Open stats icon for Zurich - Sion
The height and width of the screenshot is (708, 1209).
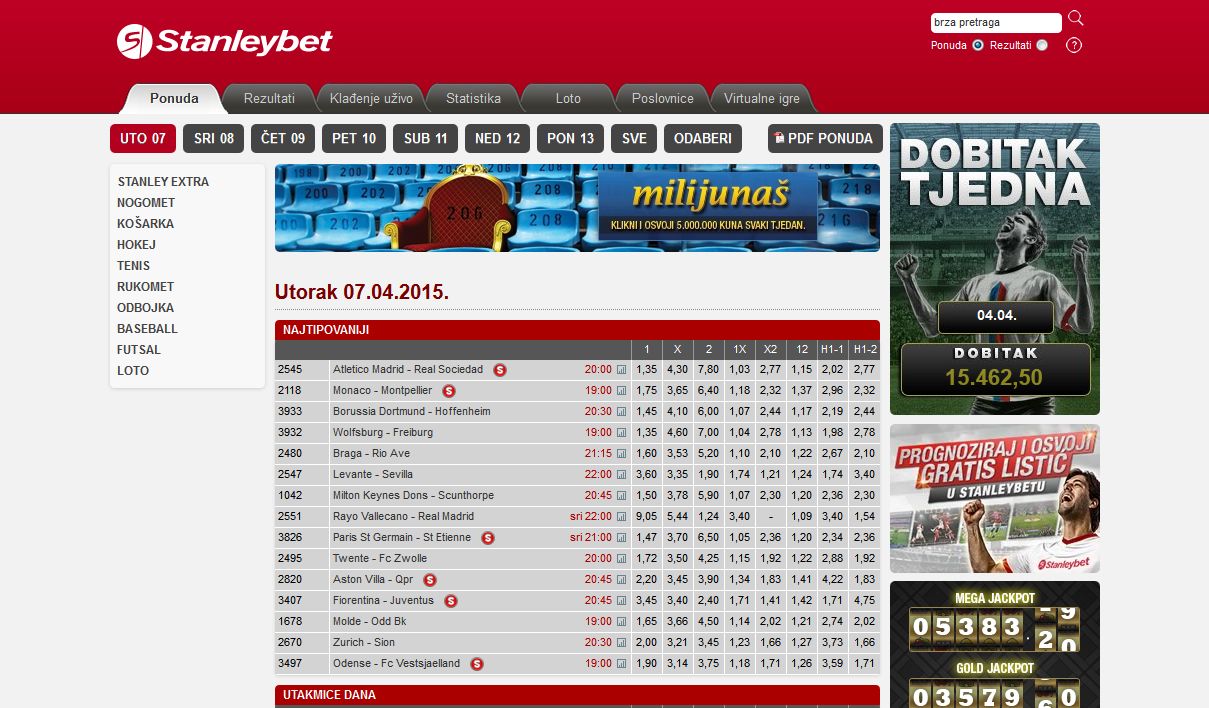tap(621, 643)
